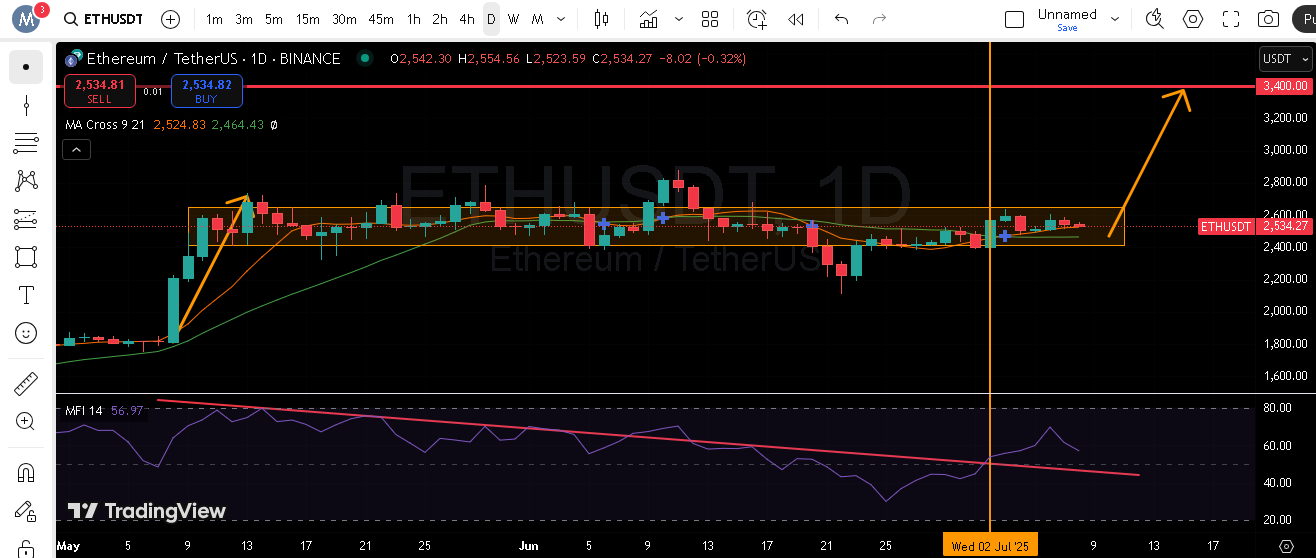This screenshot has width=1316, height=558.
Task: Click the MFI 14 indicator label
Action: pyautogui.click(x=84, y=410)
